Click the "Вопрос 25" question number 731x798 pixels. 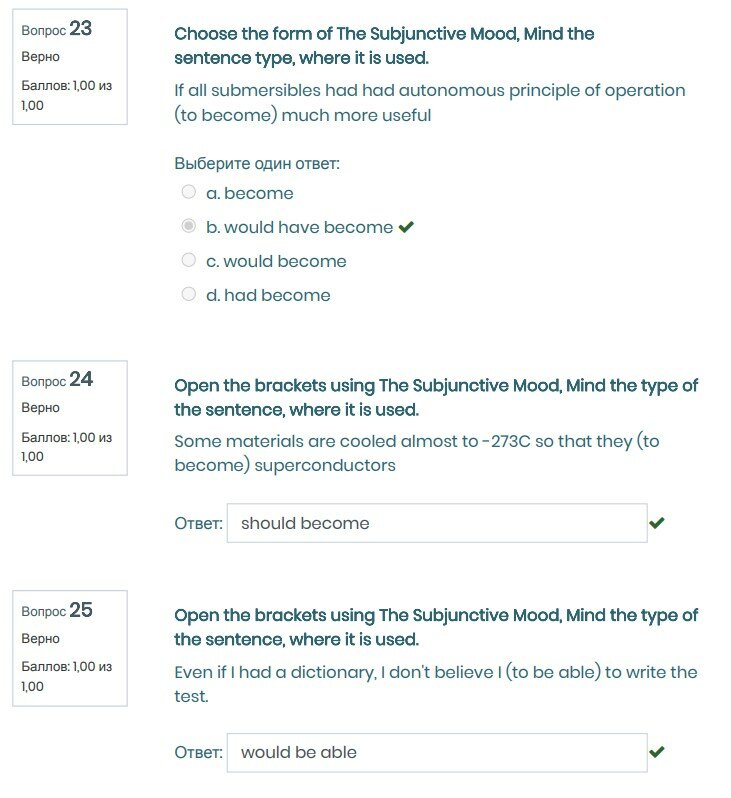57,610
